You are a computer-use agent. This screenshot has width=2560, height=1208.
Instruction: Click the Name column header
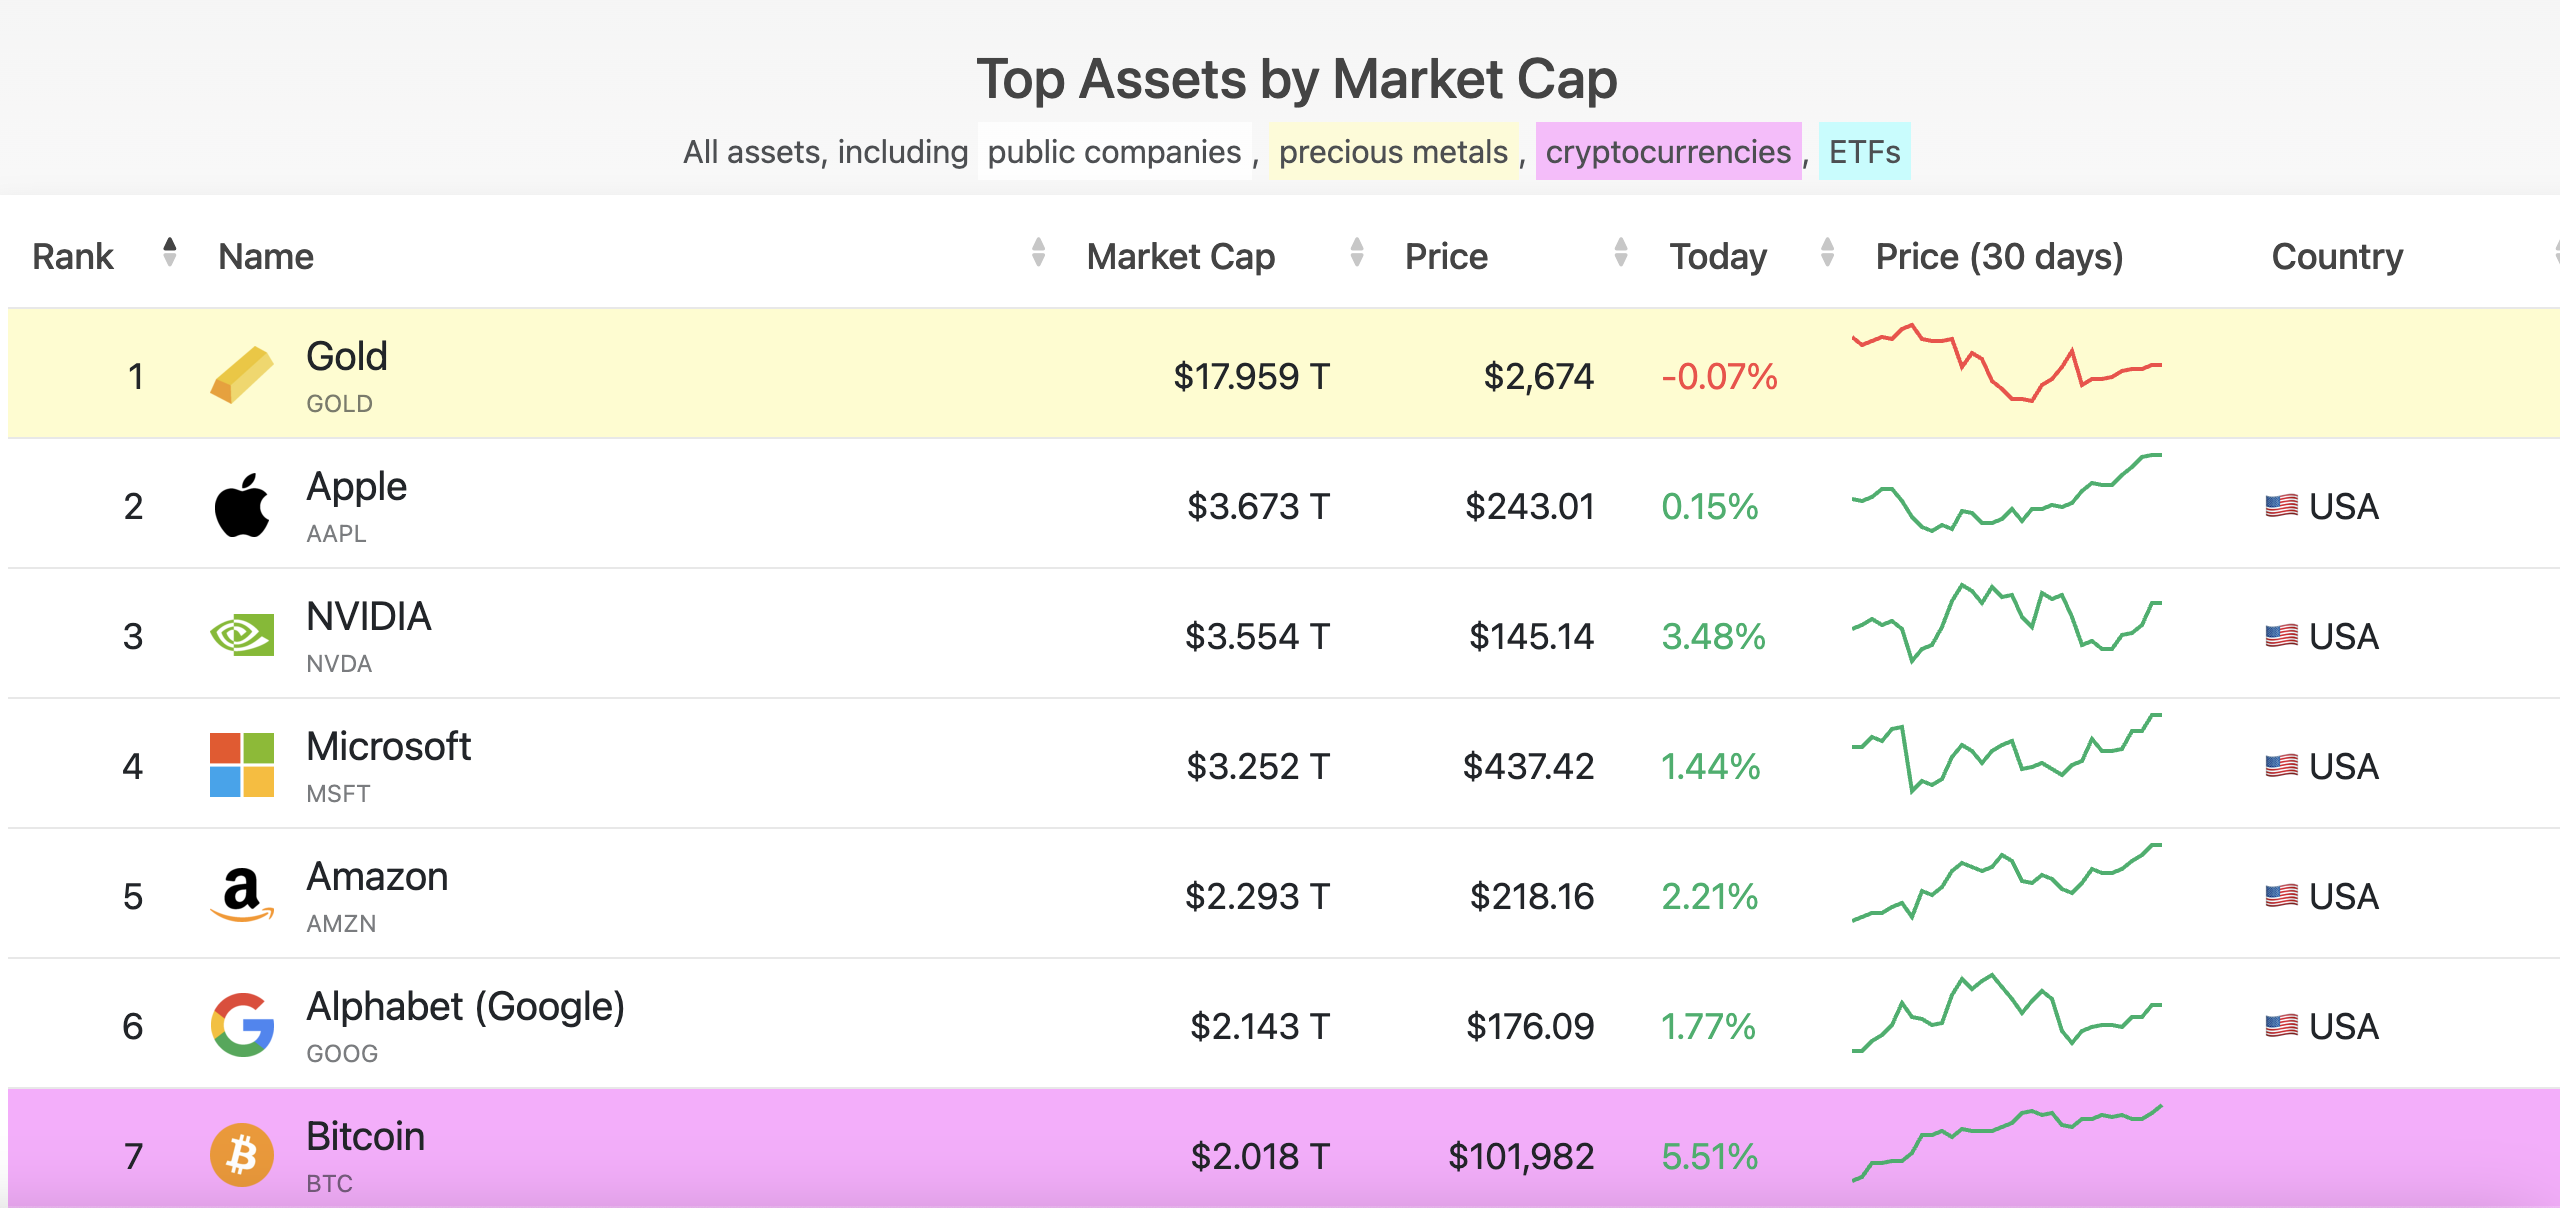tap(266, 257)
